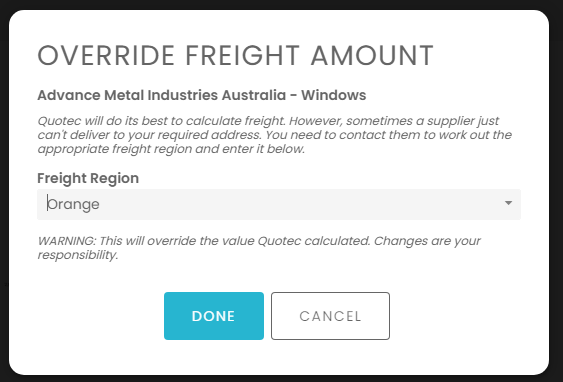The image size is (563, 382).
Task: Click the line starting with can't deliver
Action: [275, 135]
